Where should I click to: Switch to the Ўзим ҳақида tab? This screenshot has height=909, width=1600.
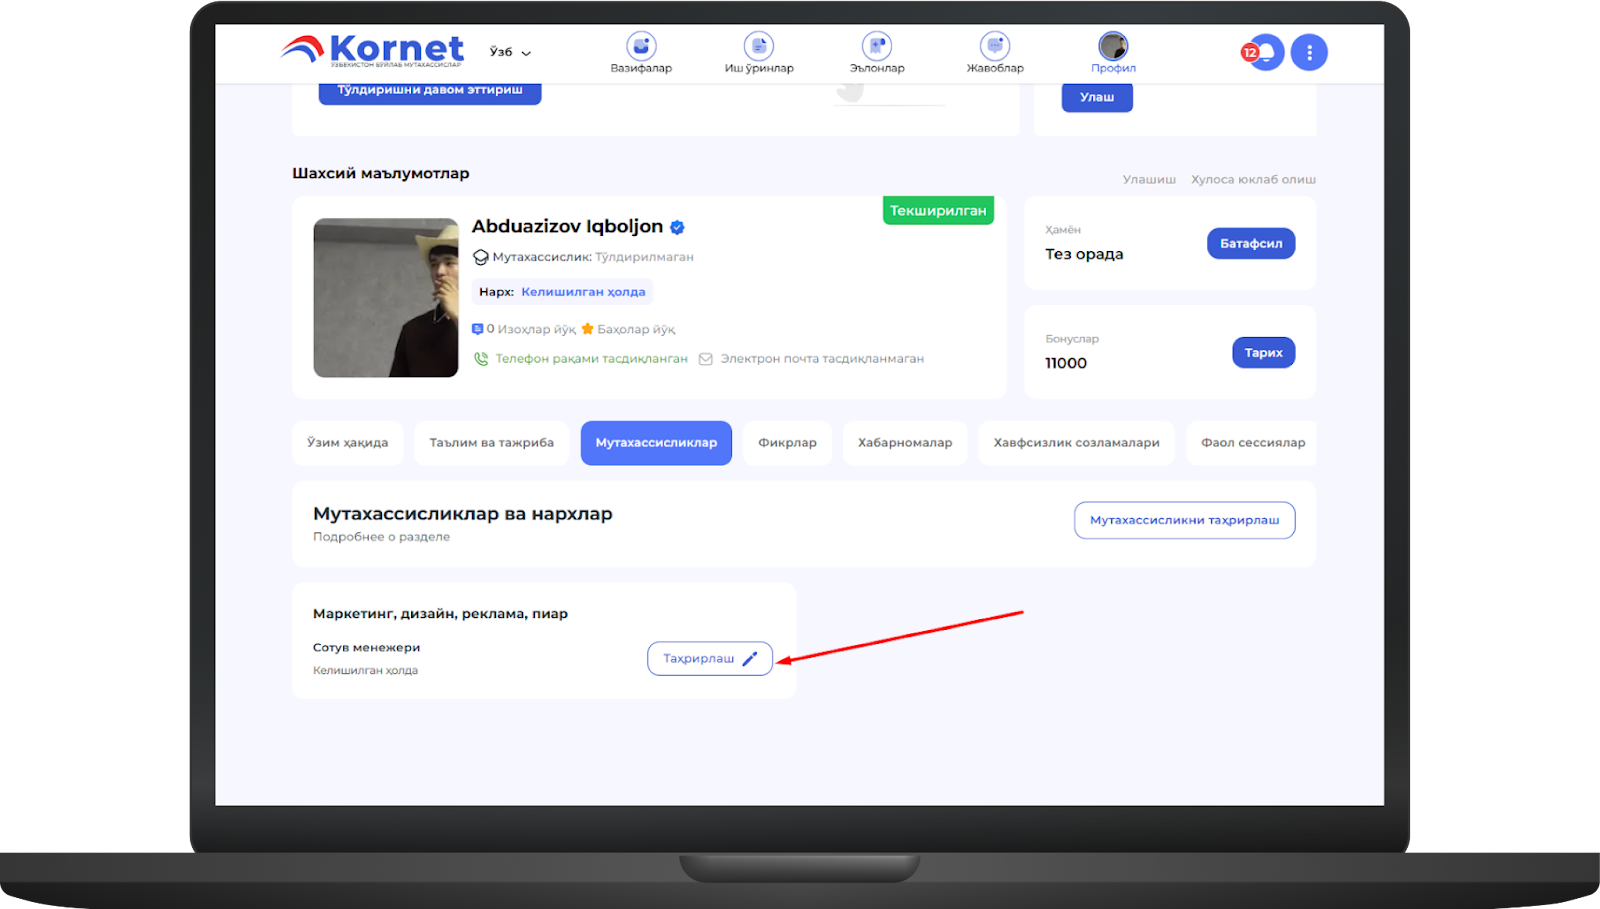pos(347,443)
